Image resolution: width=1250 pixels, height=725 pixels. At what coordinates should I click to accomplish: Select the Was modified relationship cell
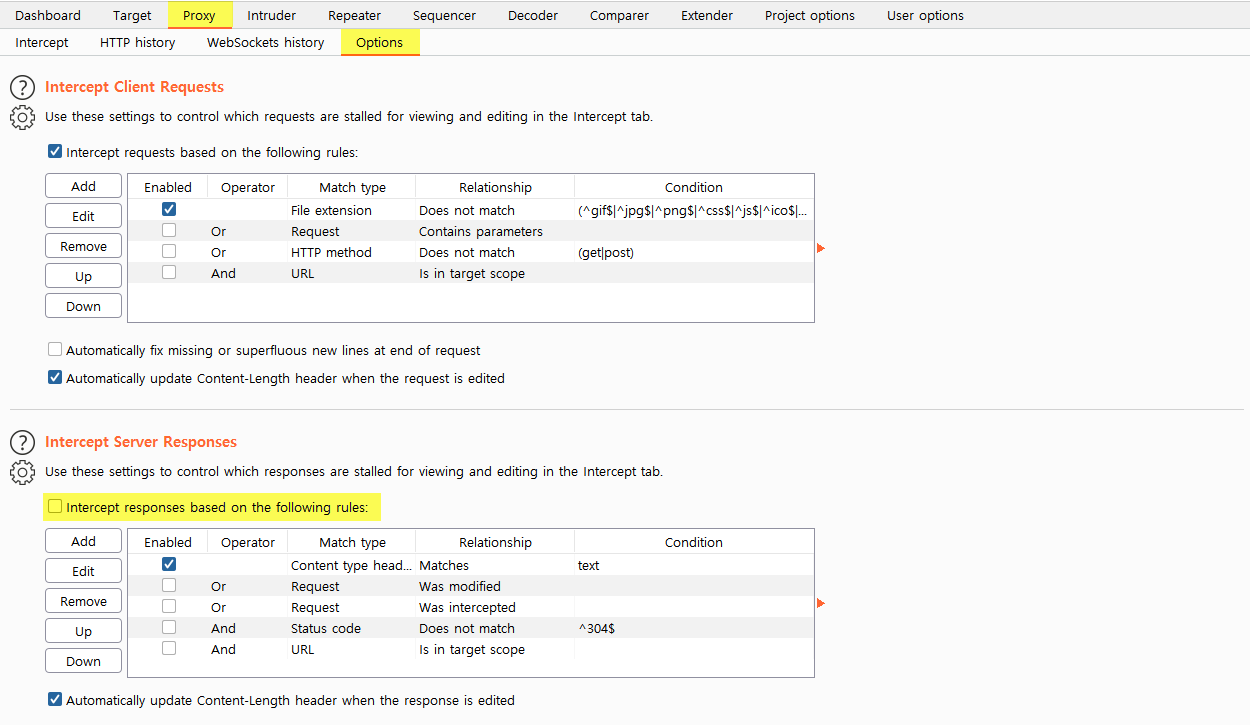coord(495,586)
